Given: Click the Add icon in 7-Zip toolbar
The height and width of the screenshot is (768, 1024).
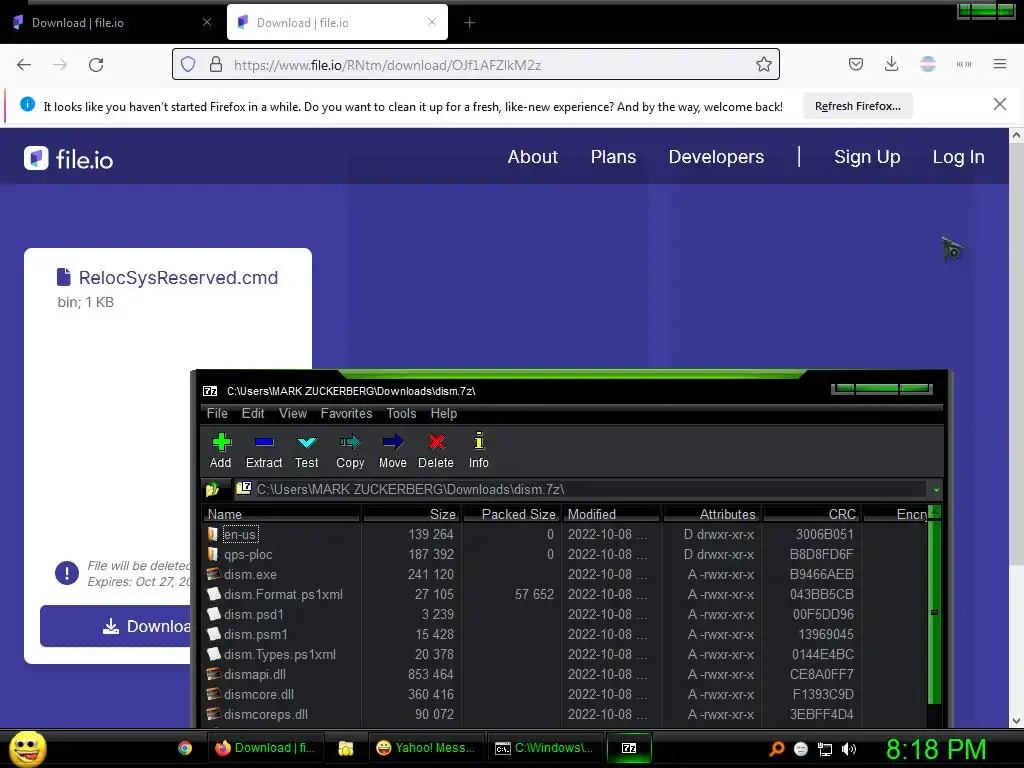Looking at the screenshot, I should (221, 442).
